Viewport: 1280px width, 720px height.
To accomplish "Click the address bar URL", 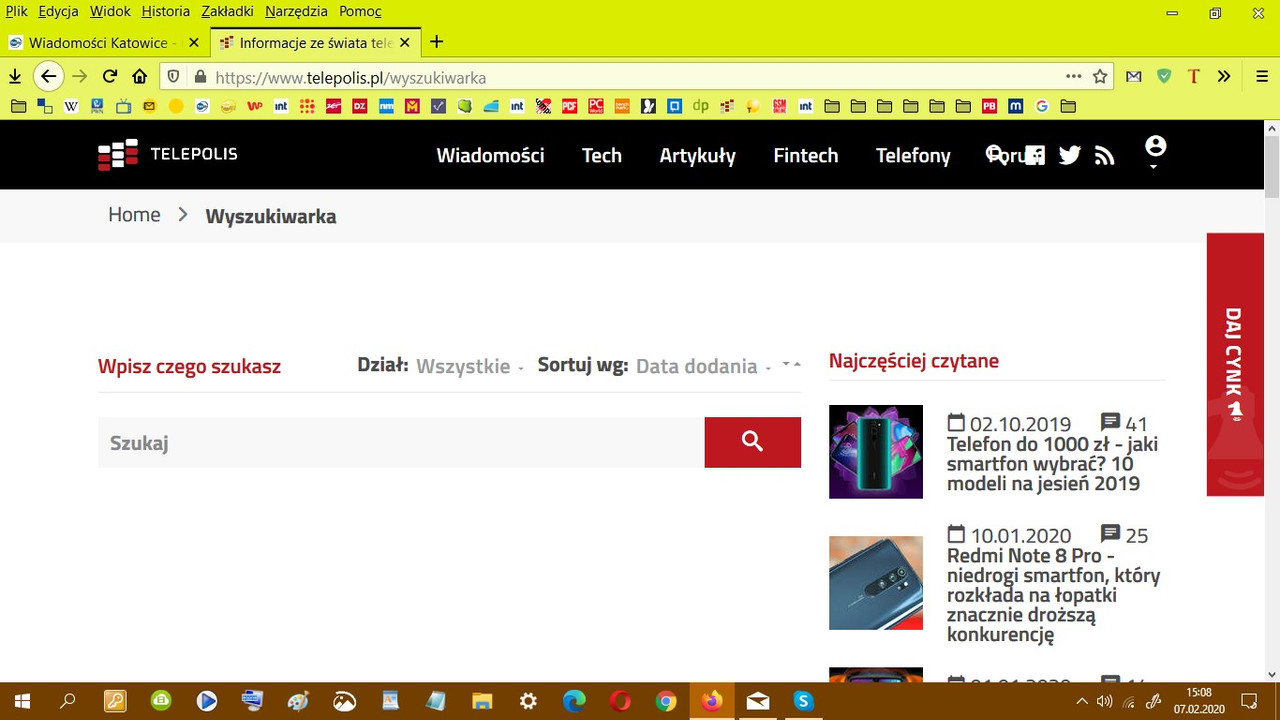I will (x=351, y=77).
